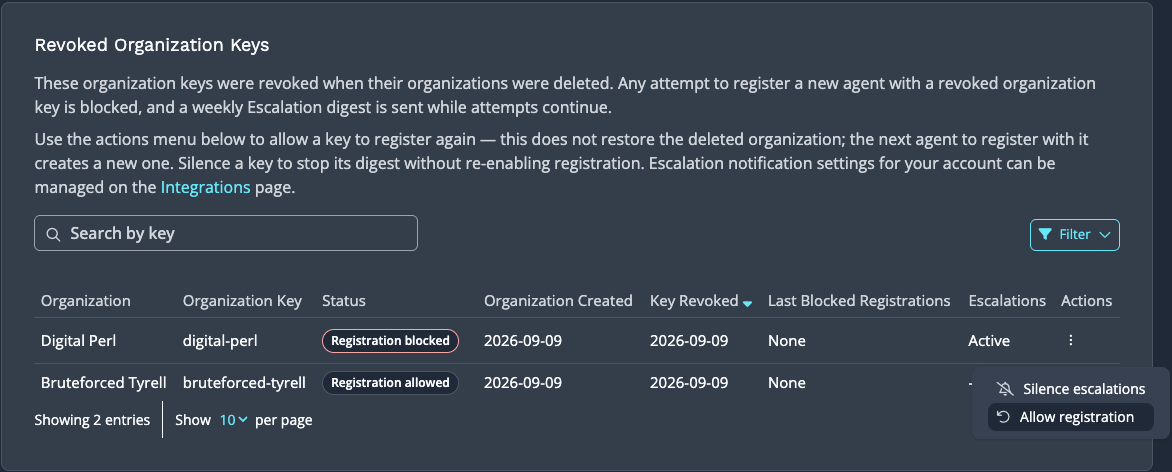Sort by Escalations column header

(x=1007, y=301)
